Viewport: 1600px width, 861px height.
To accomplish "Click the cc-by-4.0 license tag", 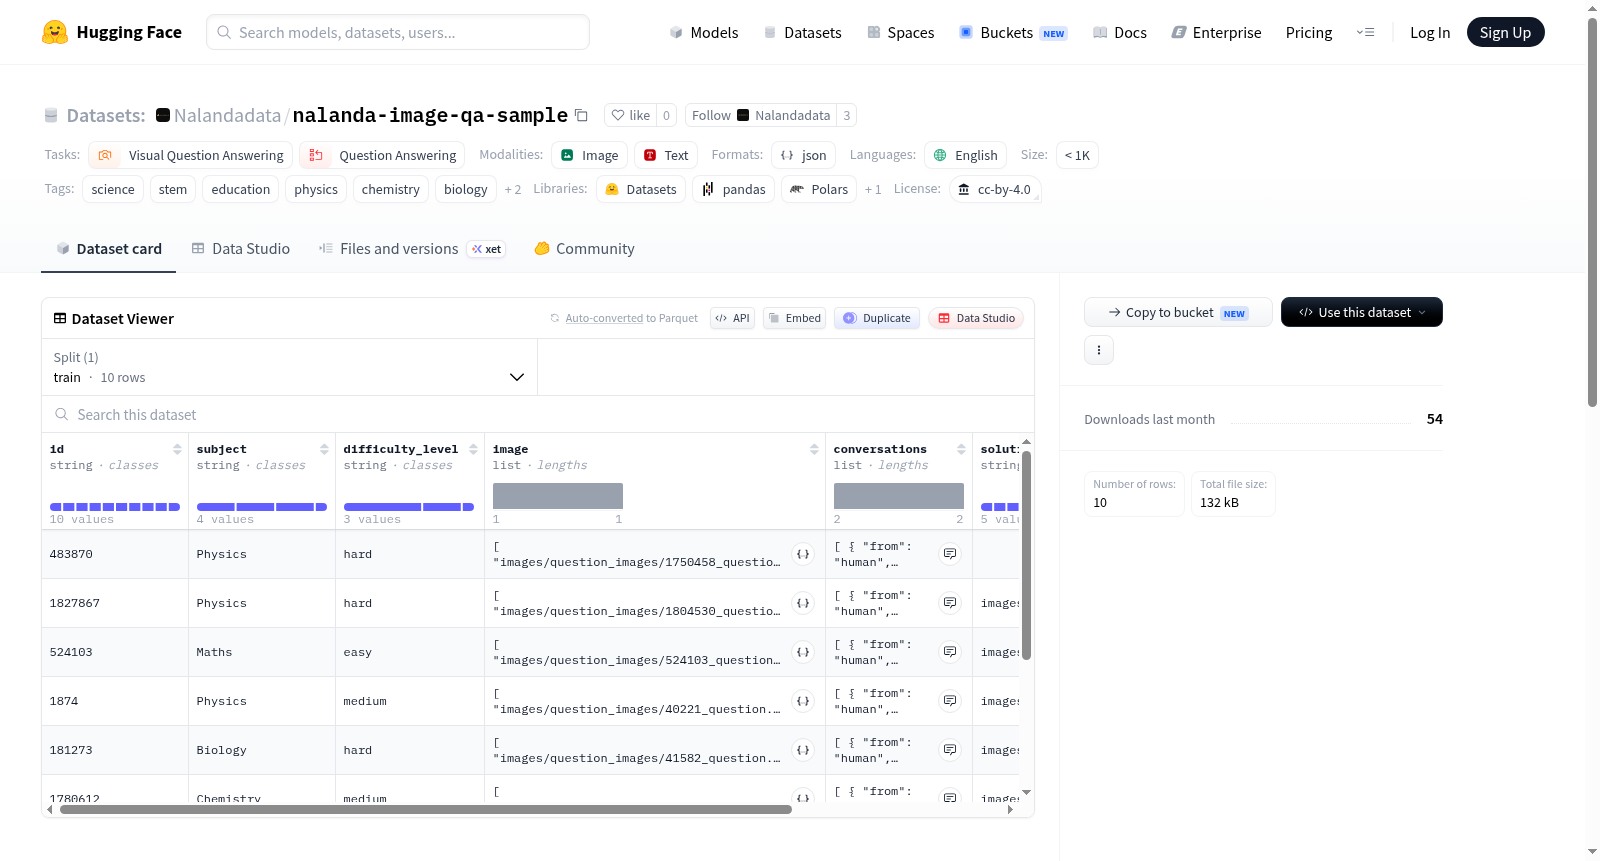I will (994, 189).
